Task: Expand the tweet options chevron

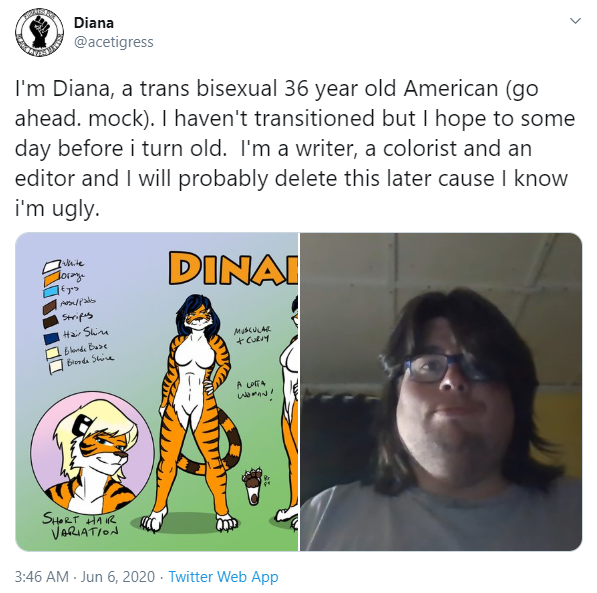Action: (x=575, y=21)
